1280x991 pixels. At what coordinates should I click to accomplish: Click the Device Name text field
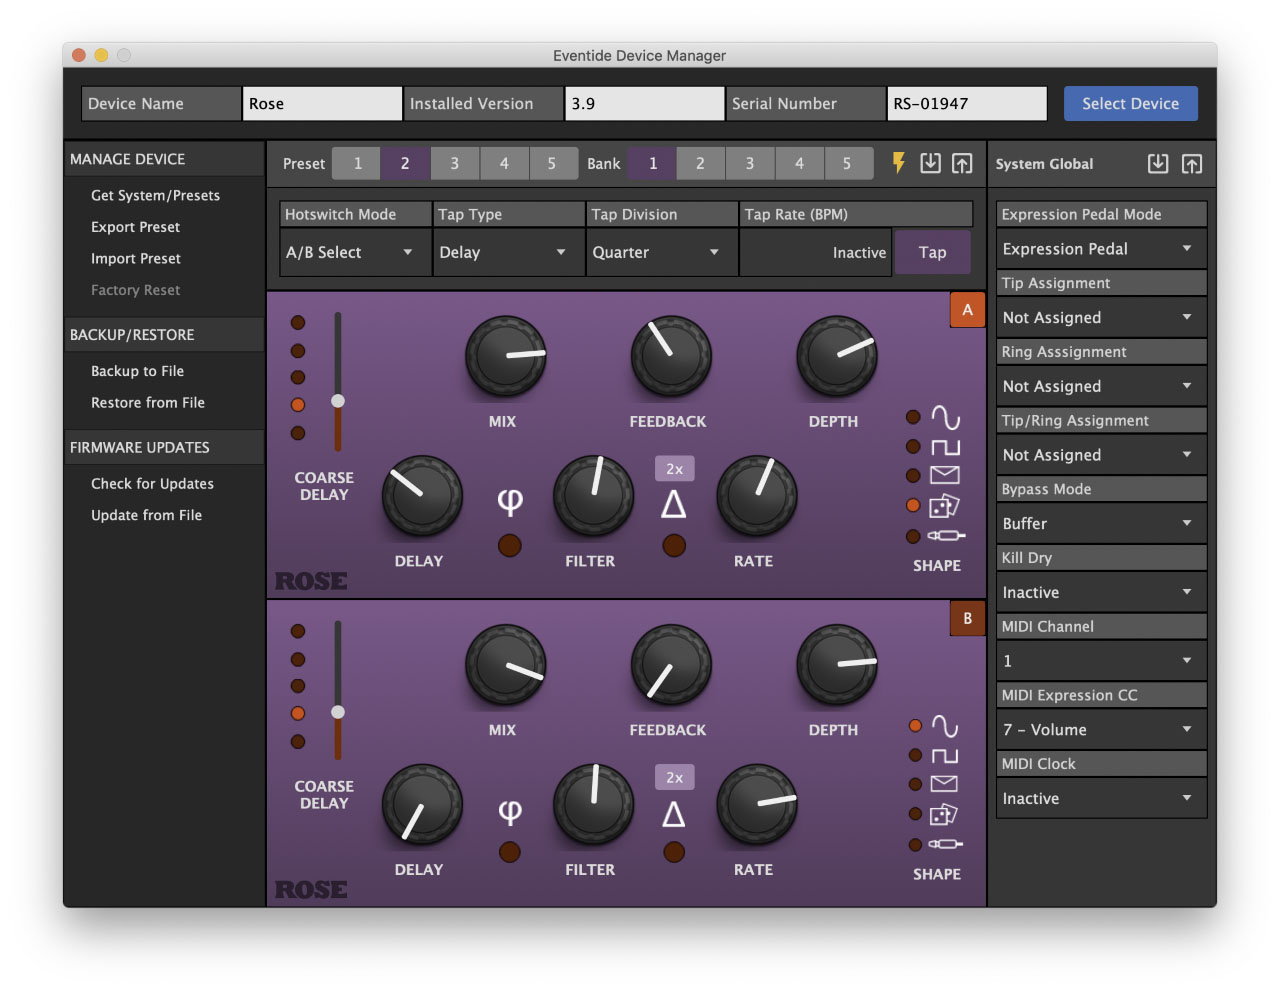tap(322, 104)
